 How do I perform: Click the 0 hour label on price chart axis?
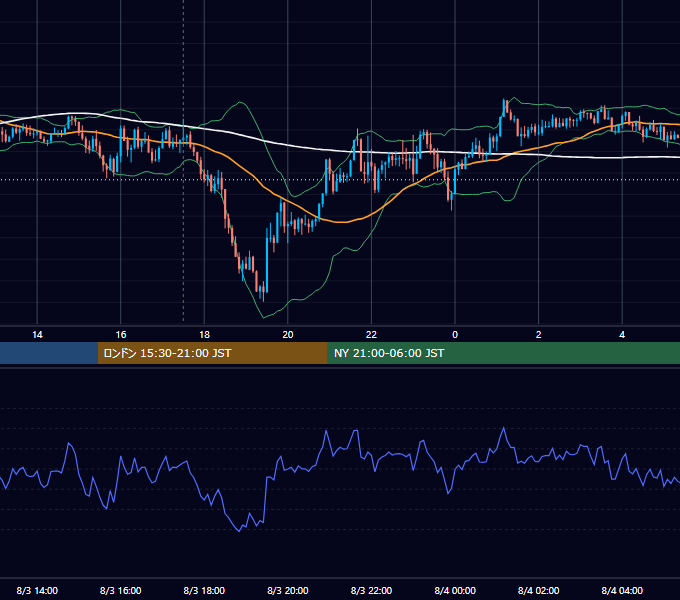[x=455, y=335]
